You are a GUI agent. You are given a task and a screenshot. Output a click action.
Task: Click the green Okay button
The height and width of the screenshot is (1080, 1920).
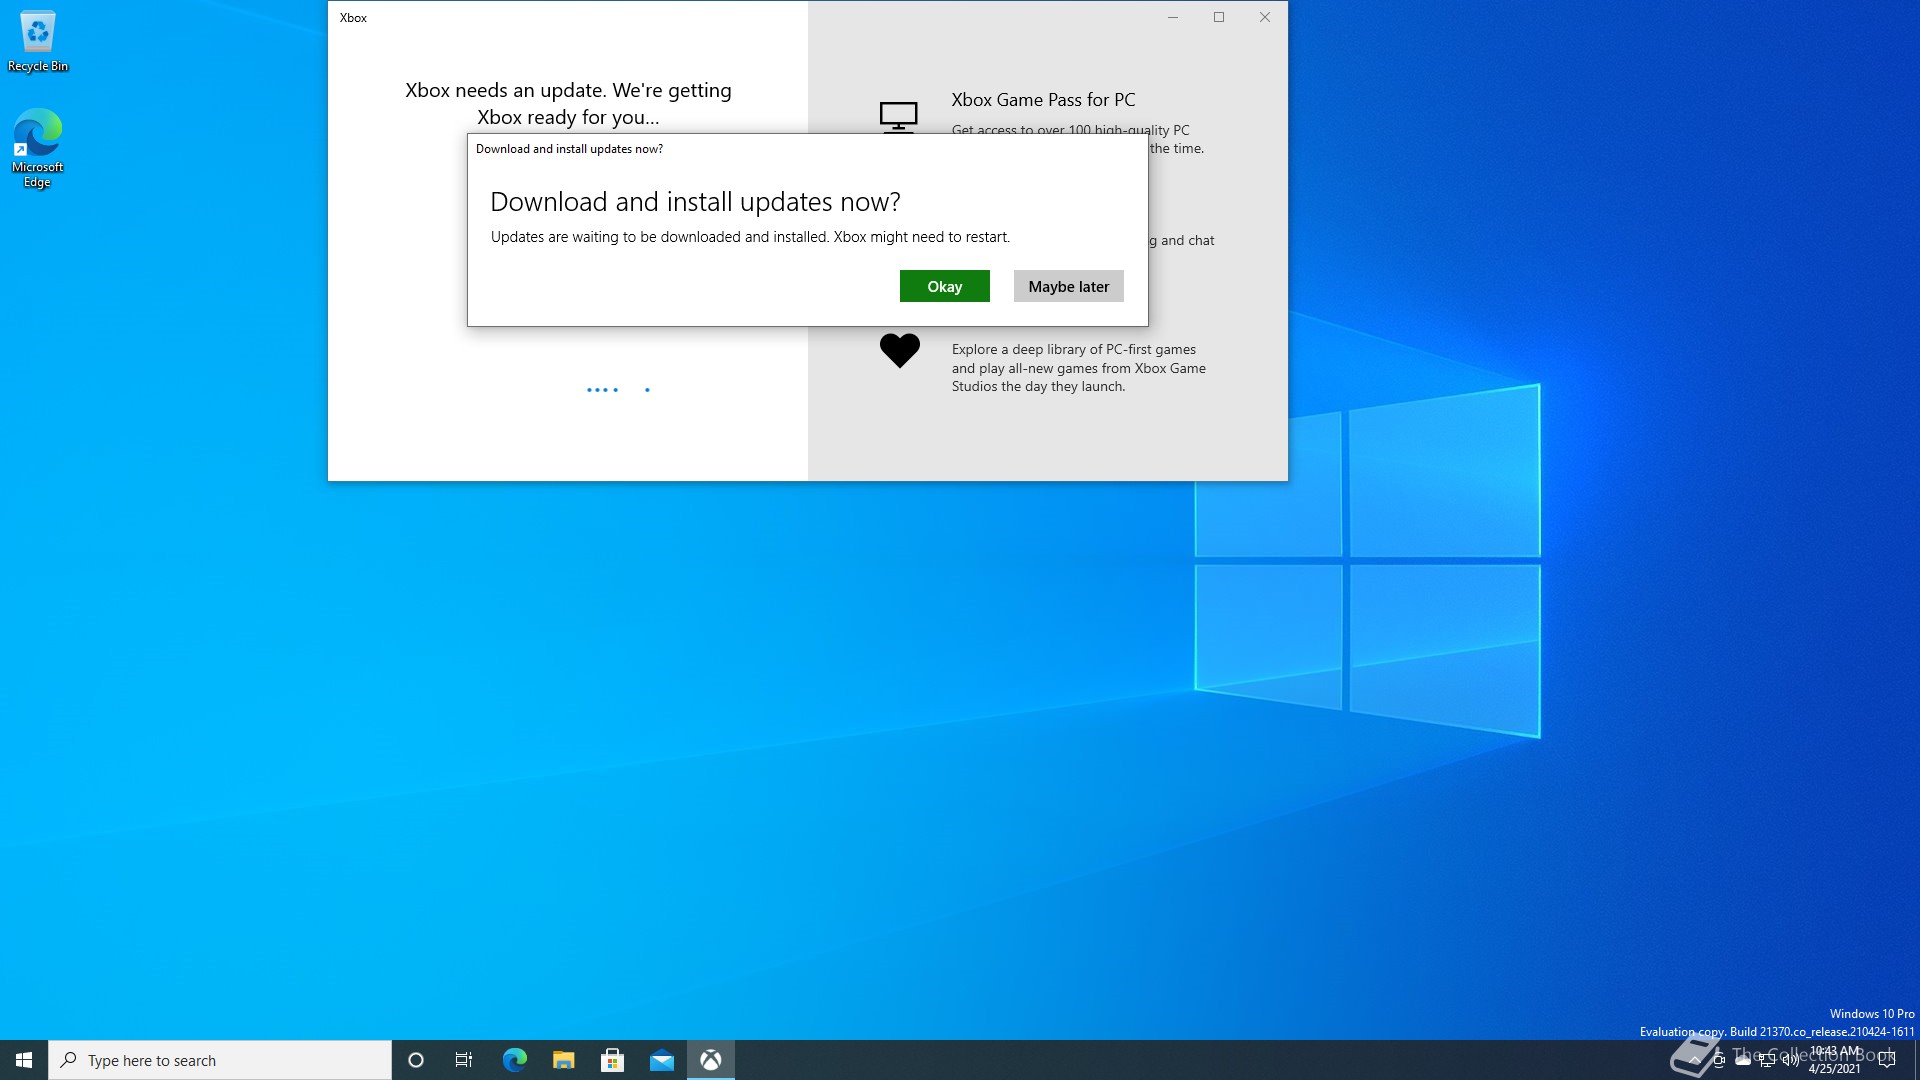pos(944,286)
